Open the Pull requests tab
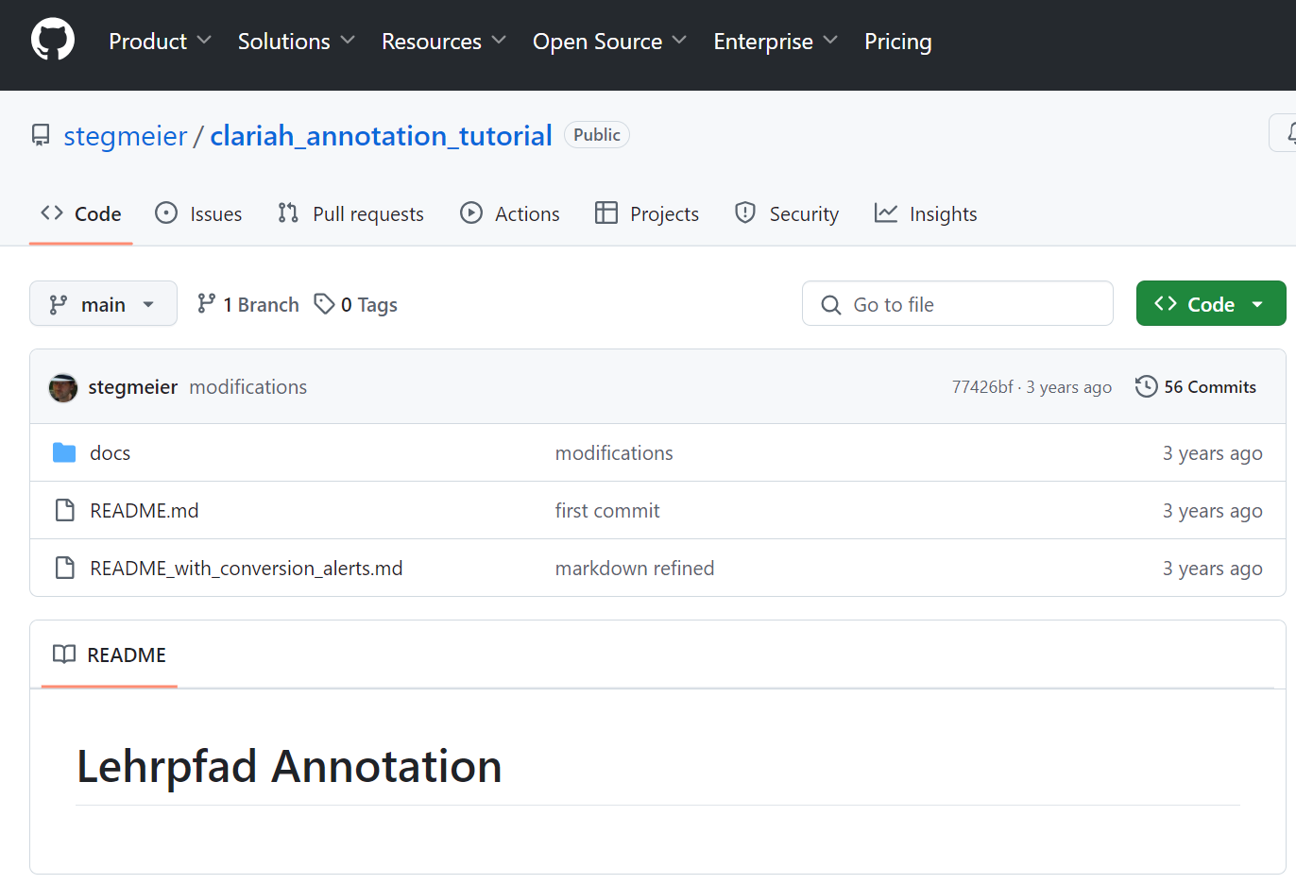 pyautogui.click(x=351, y=214)
